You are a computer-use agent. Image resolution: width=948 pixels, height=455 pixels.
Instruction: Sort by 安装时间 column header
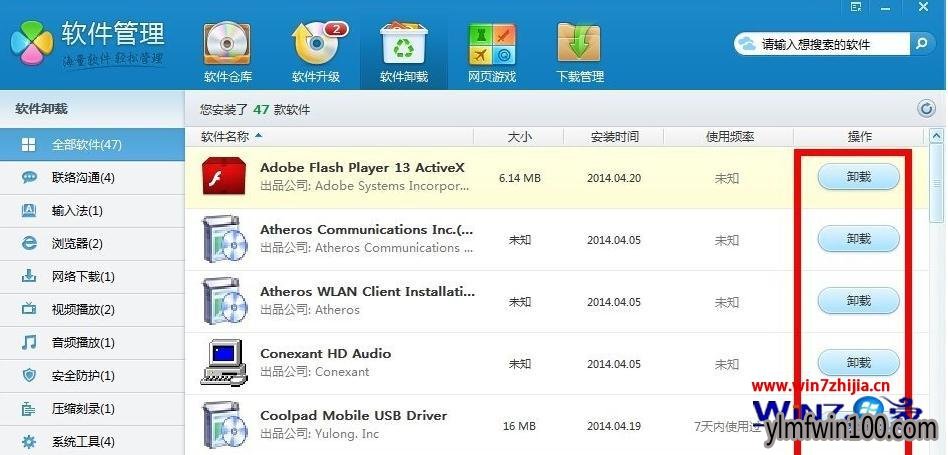point(614,136)
